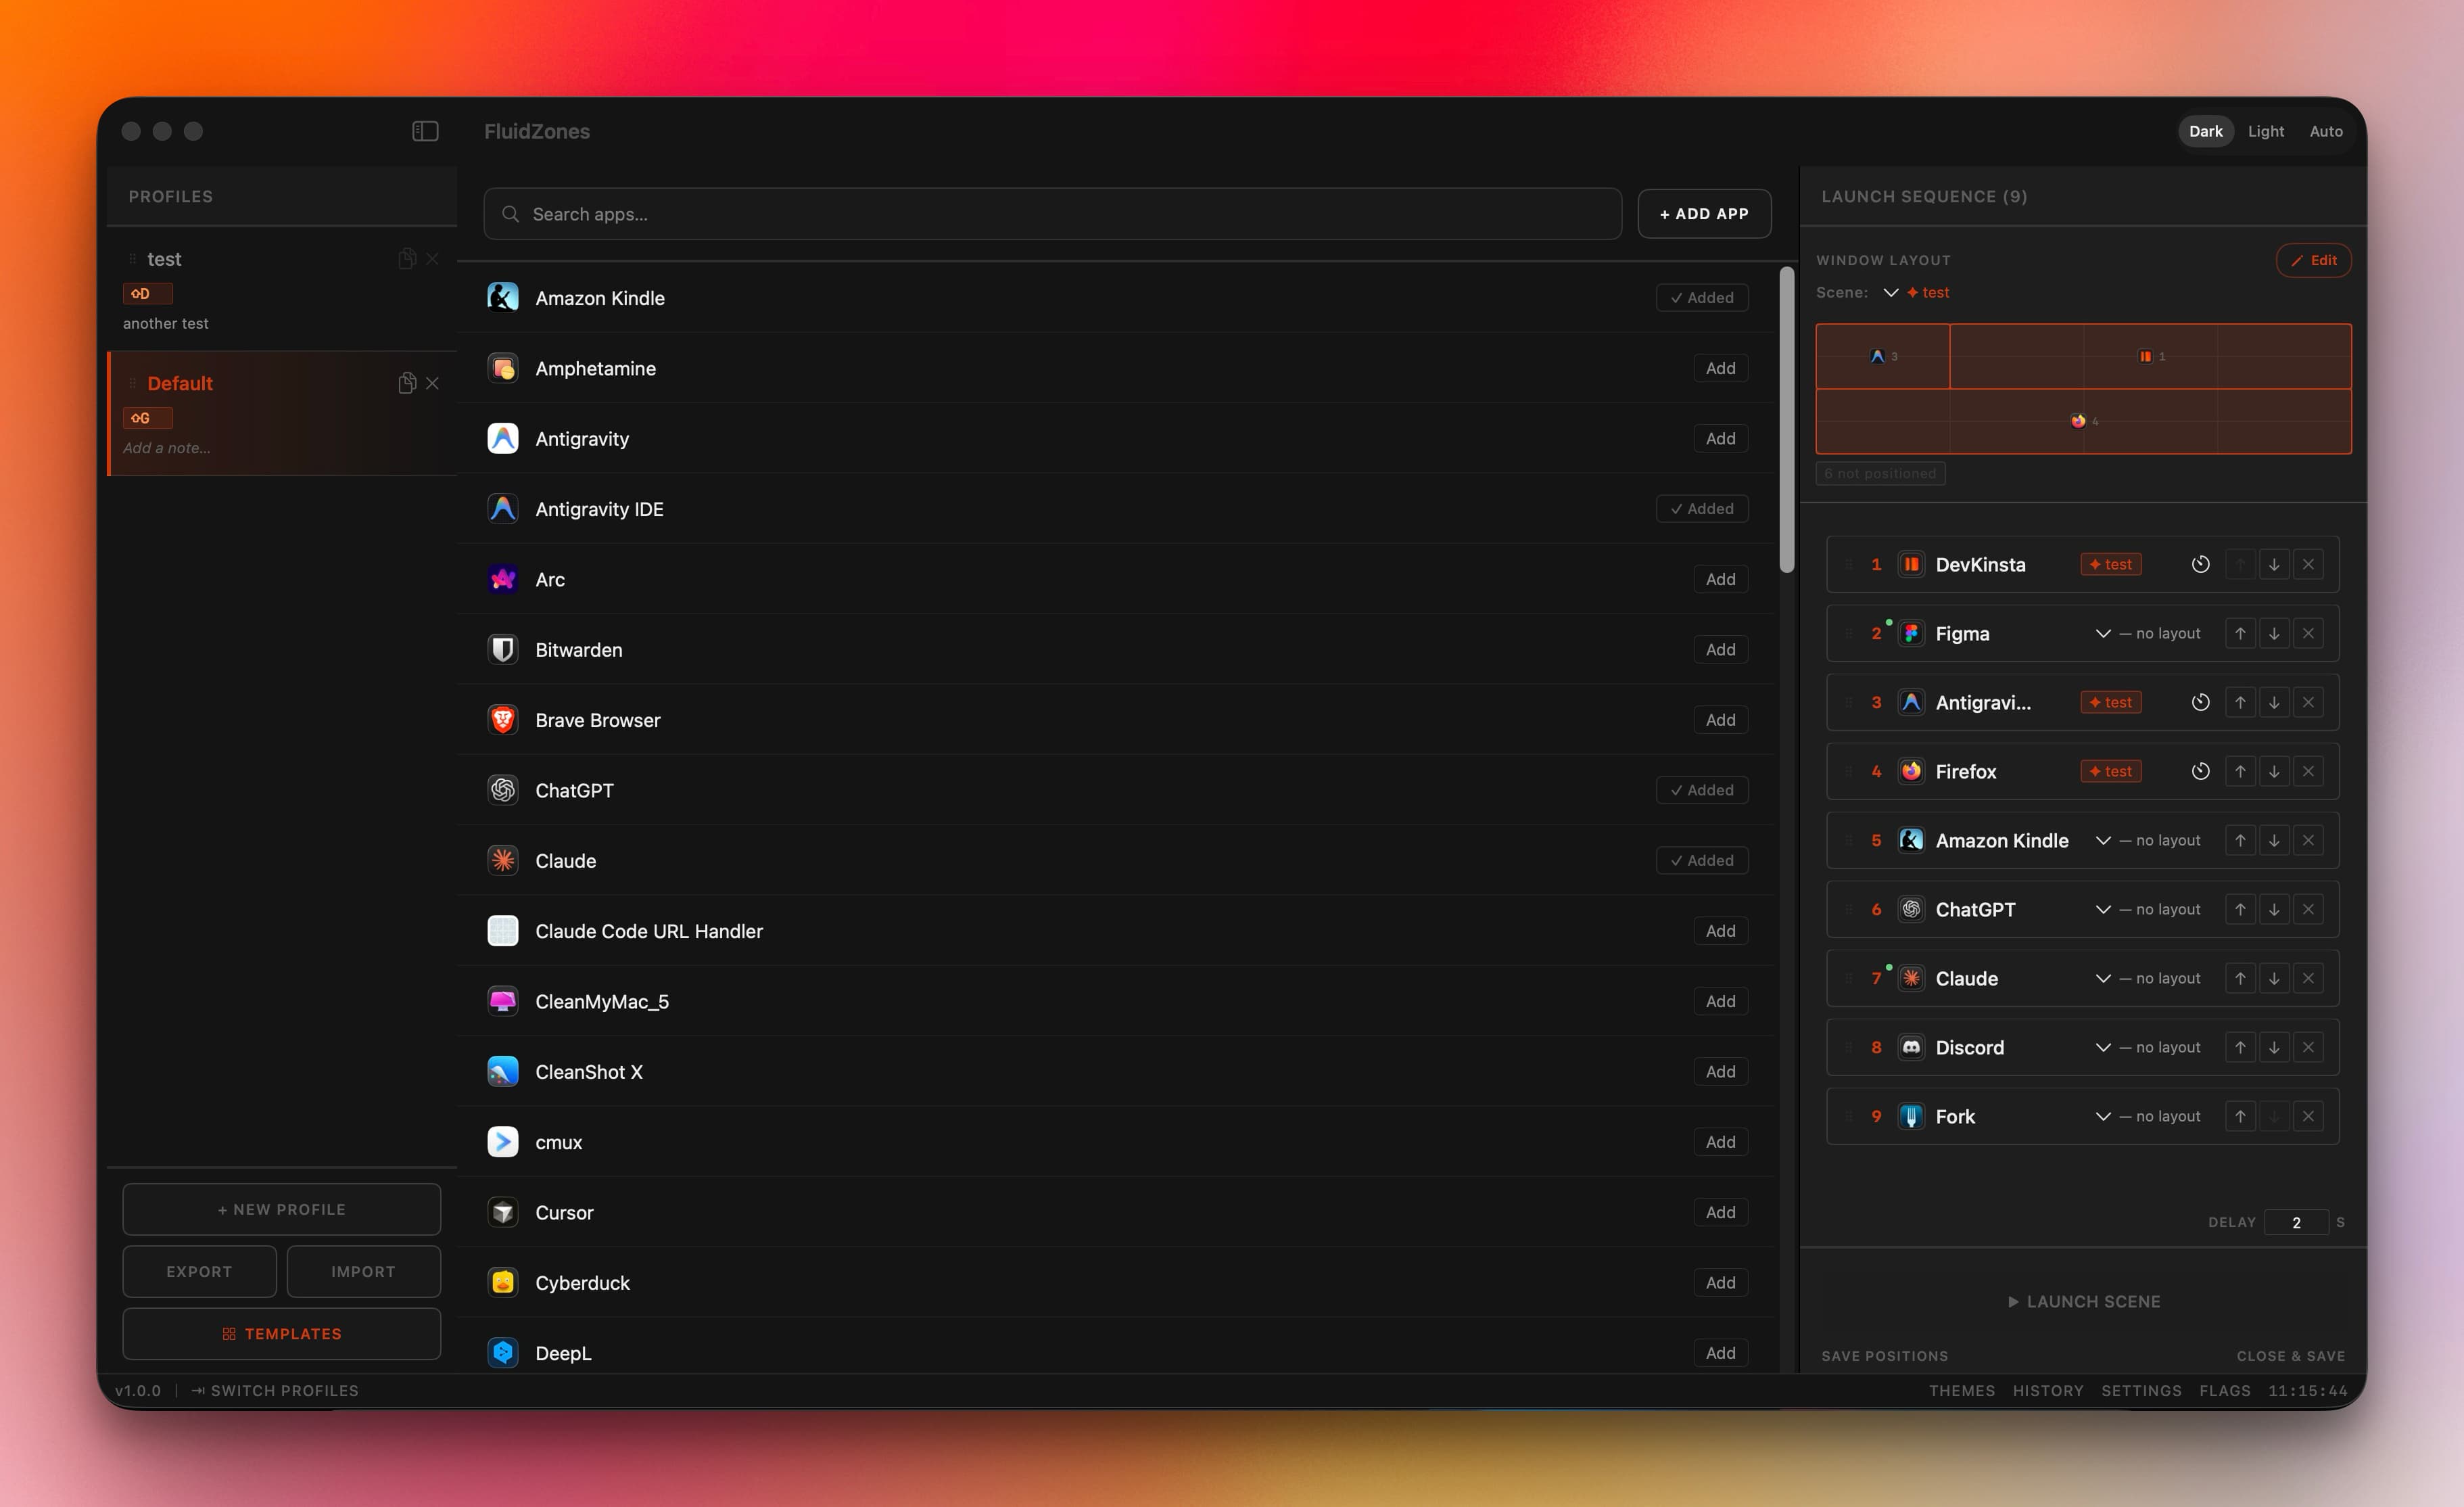Delete the test profile

432,259
